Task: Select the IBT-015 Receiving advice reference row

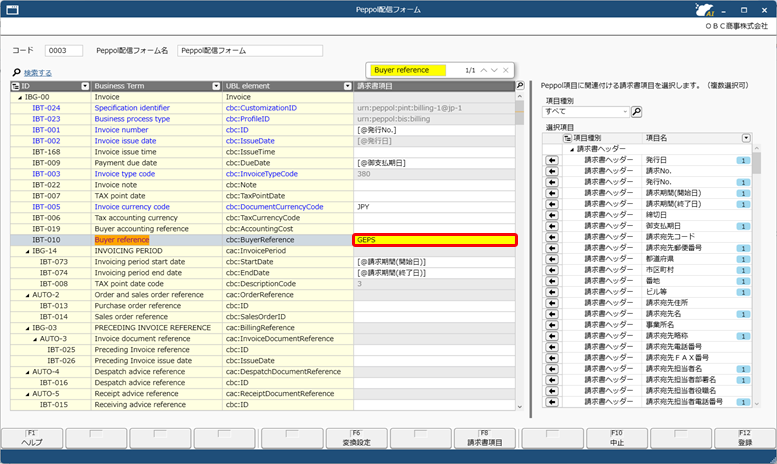Action: pos(263,405)
